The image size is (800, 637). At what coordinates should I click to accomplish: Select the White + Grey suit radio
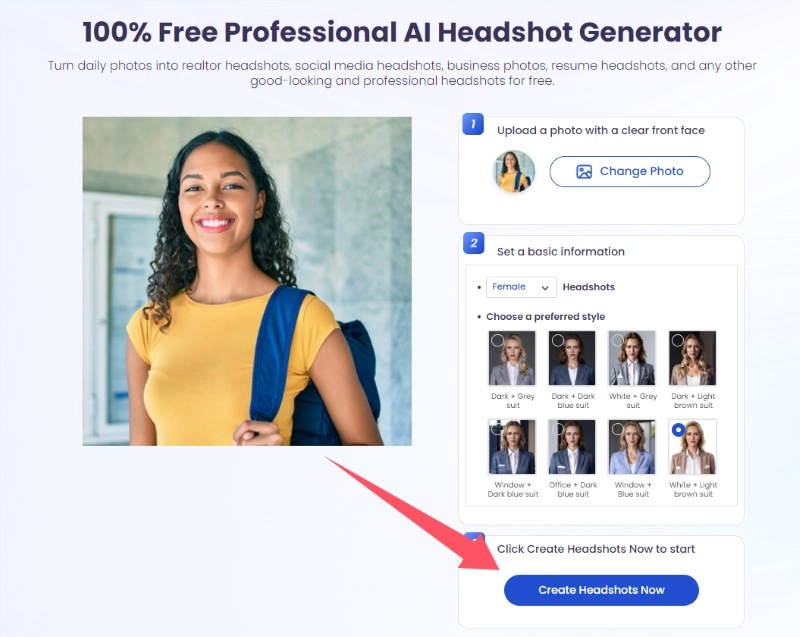[618, 340]
